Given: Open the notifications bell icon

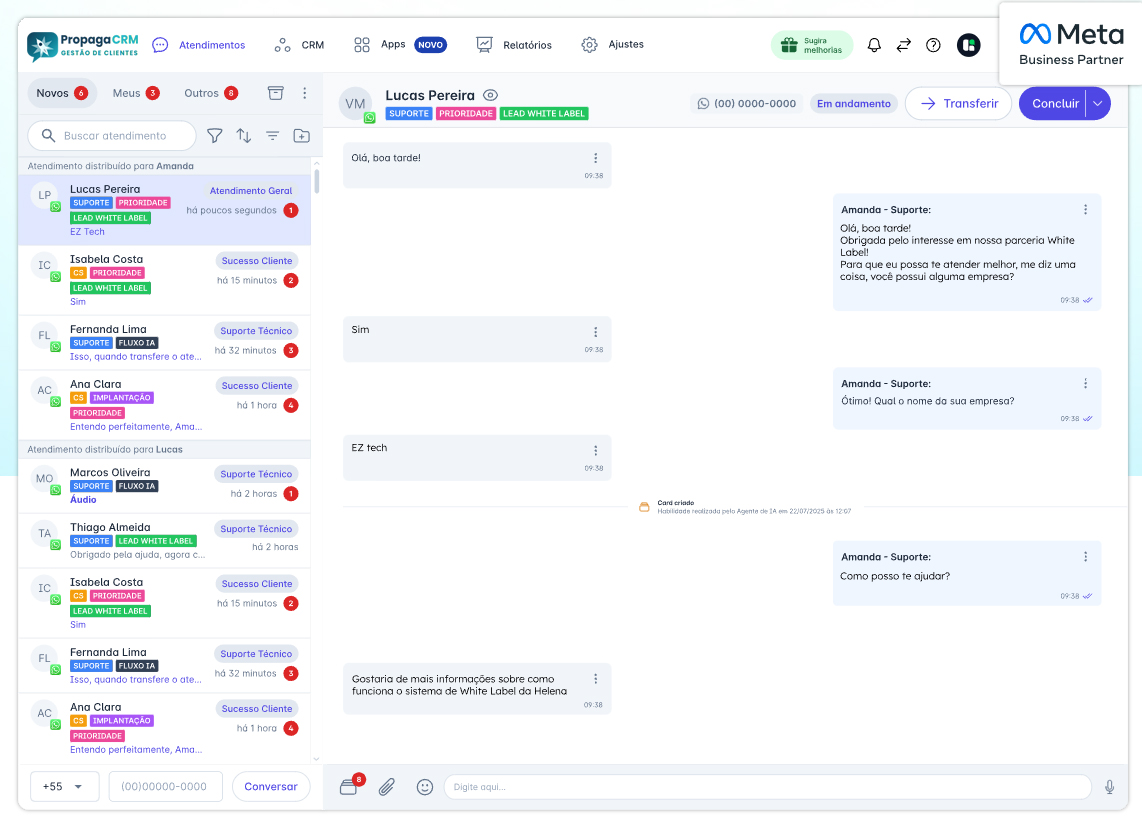Looking at the screenshot, I should 874,45.
